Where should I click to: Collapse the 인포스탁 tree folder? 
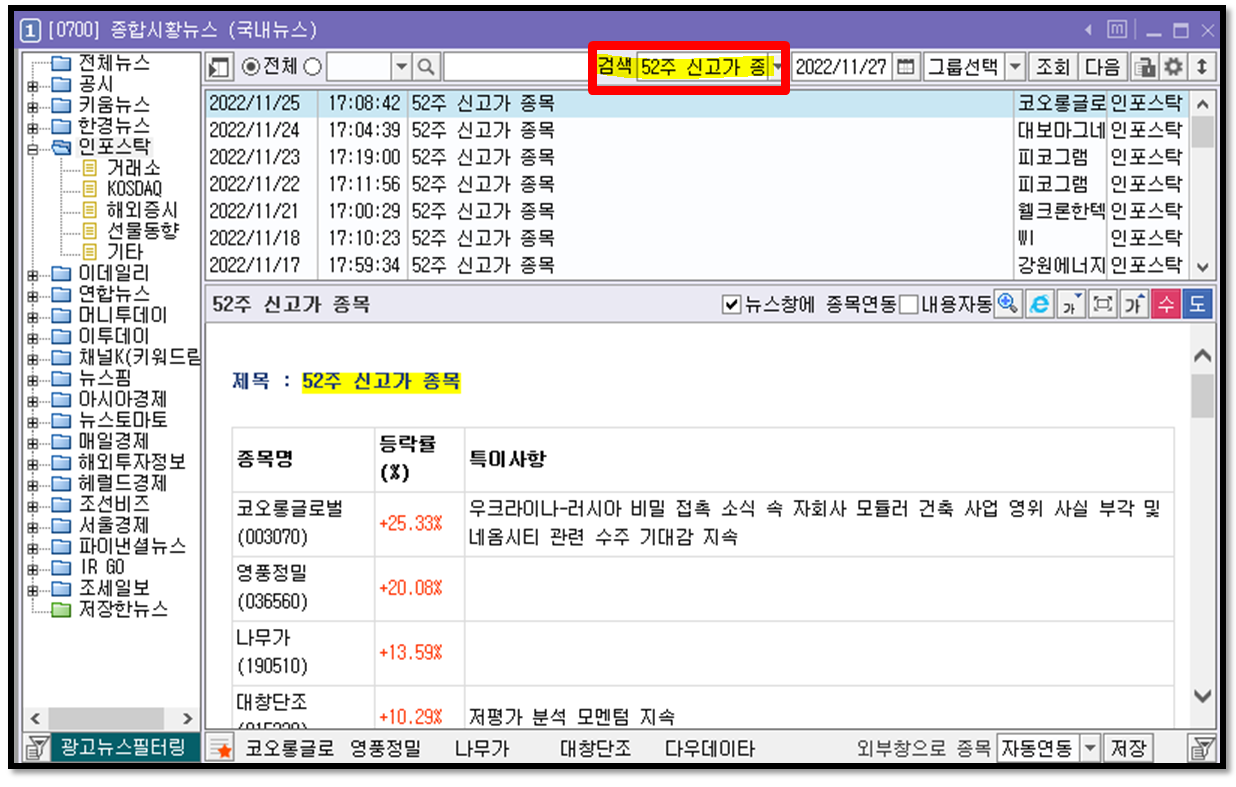pyautogui.click(x=32, y=147)
